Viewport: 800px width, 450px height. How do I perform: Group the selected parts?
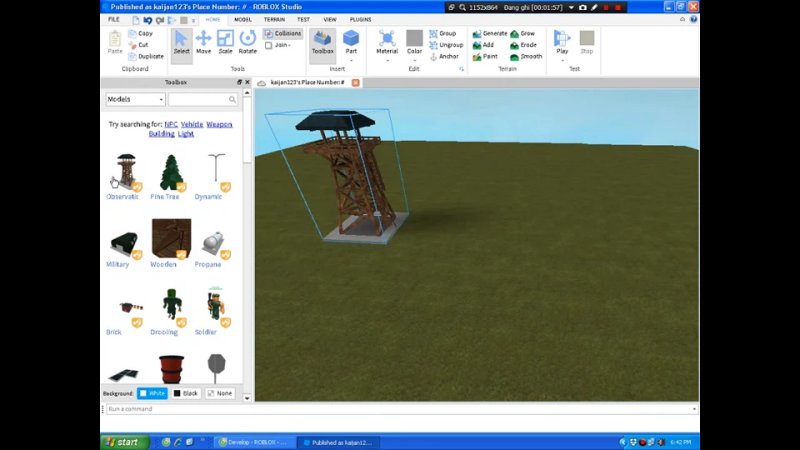(x=442, y=33)
